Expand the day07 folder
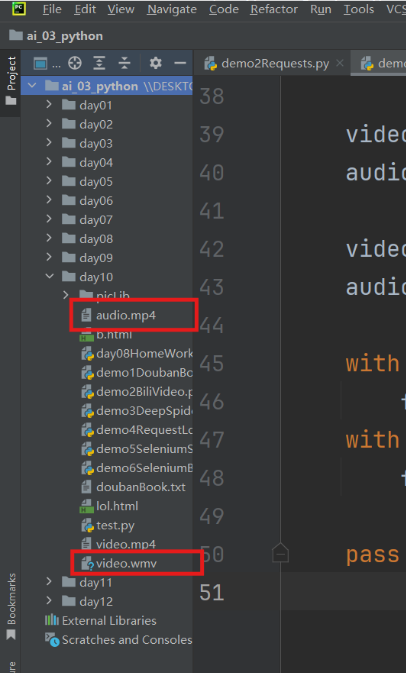The width and height of the screenshot is (406, 673). point(49,219)
